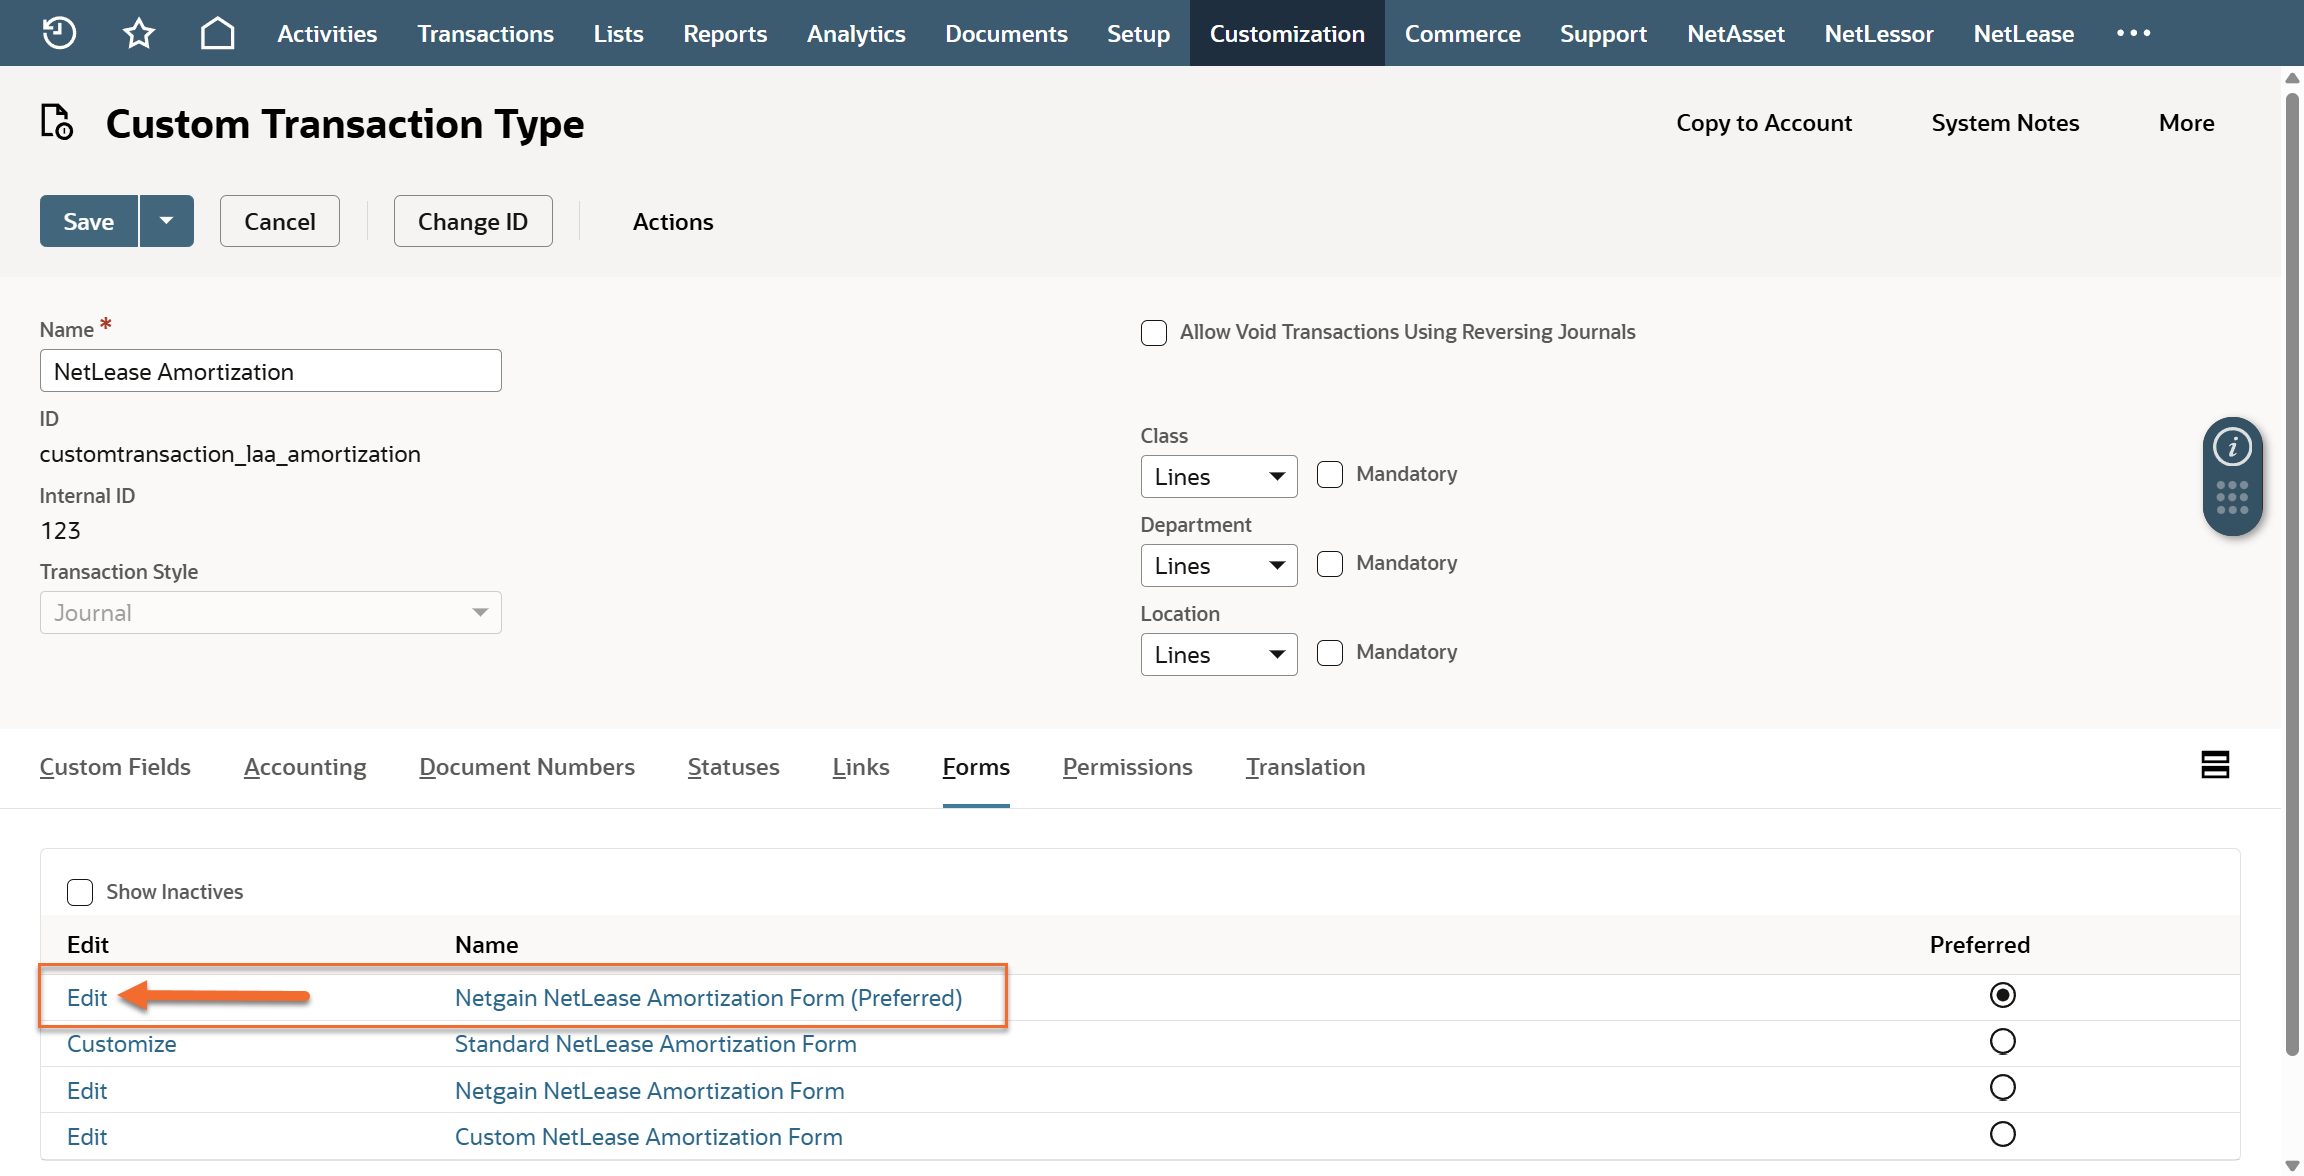Screen dimensions: 2304x1176
Task: Click the record page icon beside title
Action: 57,123
